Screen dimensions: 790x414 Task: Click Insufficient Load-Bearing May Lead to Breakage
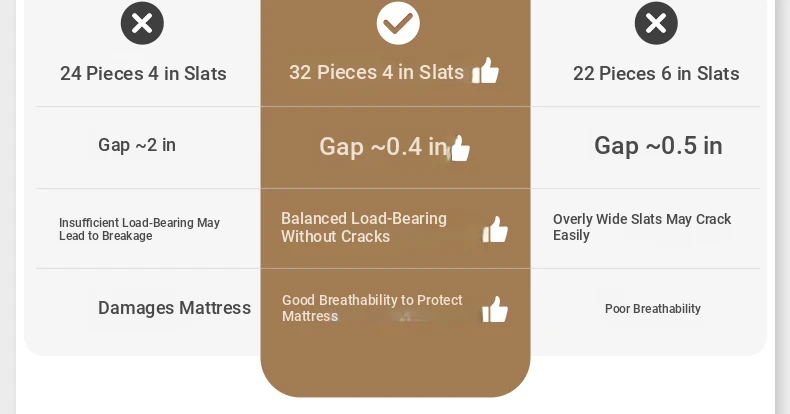click(140, 229)
